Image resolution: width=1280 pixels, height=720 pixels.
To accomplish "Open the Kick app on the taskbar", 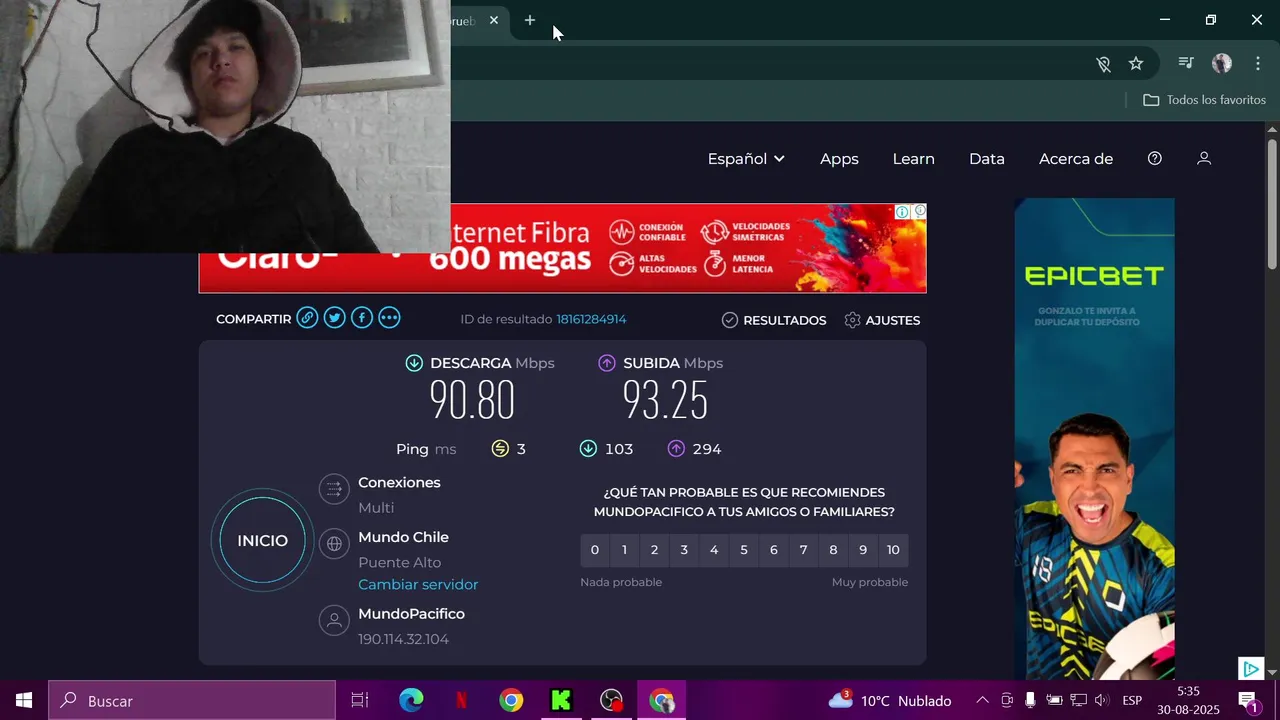I will [x=561, y=700].
